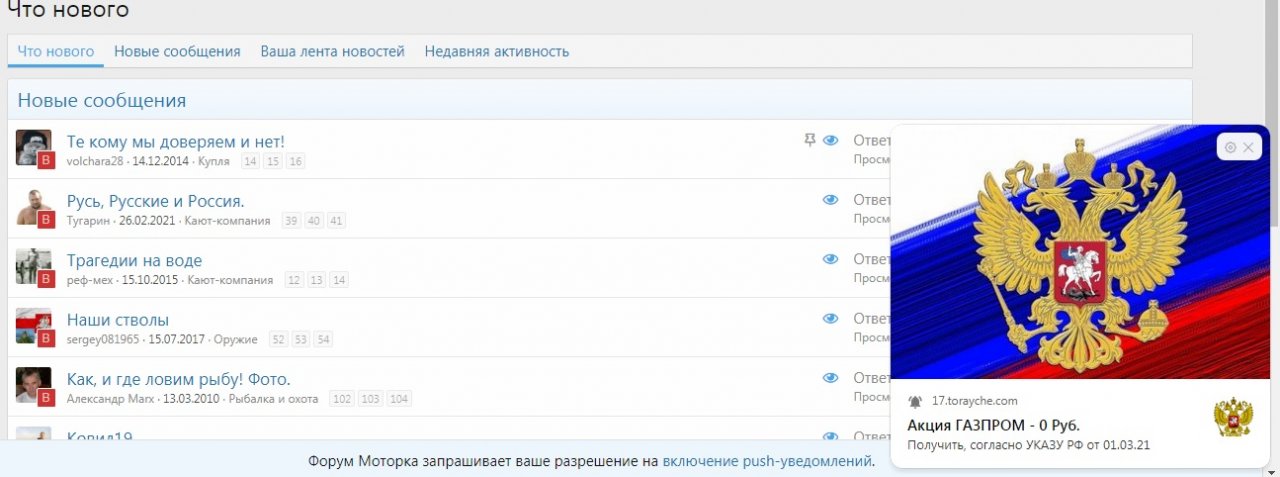The image size is (1280, 477).
Task: Click the 'Новые сообщения' section heading
Action: click(102, 100)
